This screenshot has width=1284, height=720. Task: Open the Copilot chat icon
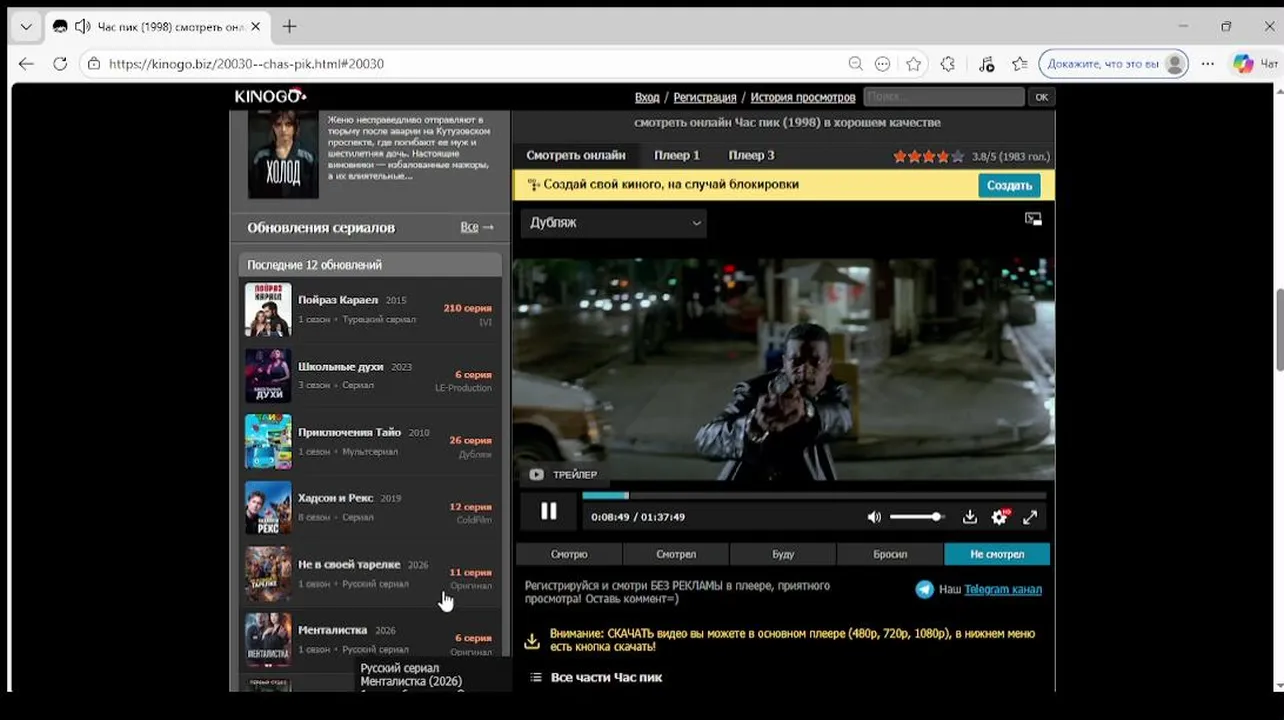(1243, 63)
